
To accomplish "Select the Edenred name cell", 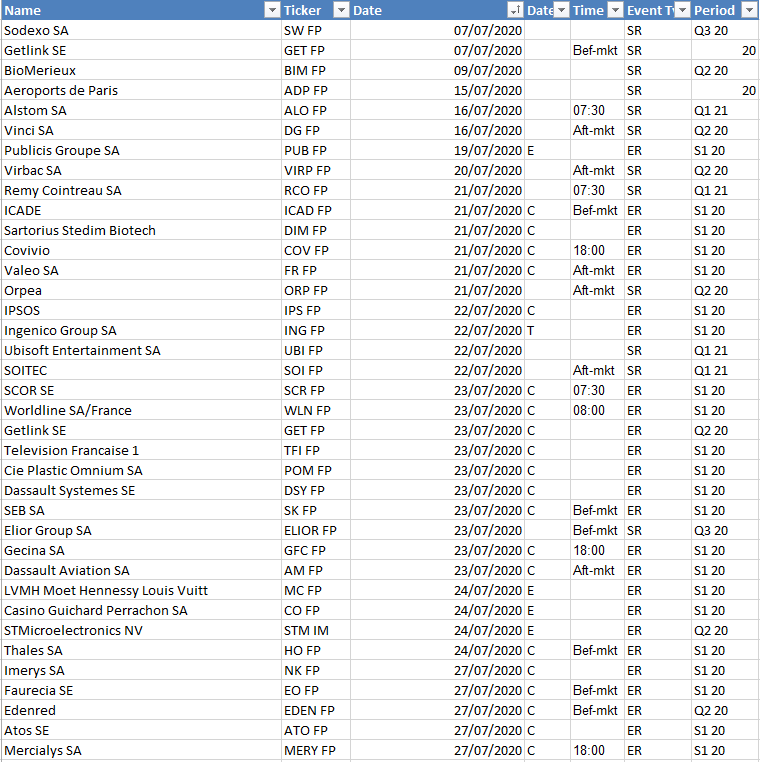I will pyautogui.click(x=141, y=710).
